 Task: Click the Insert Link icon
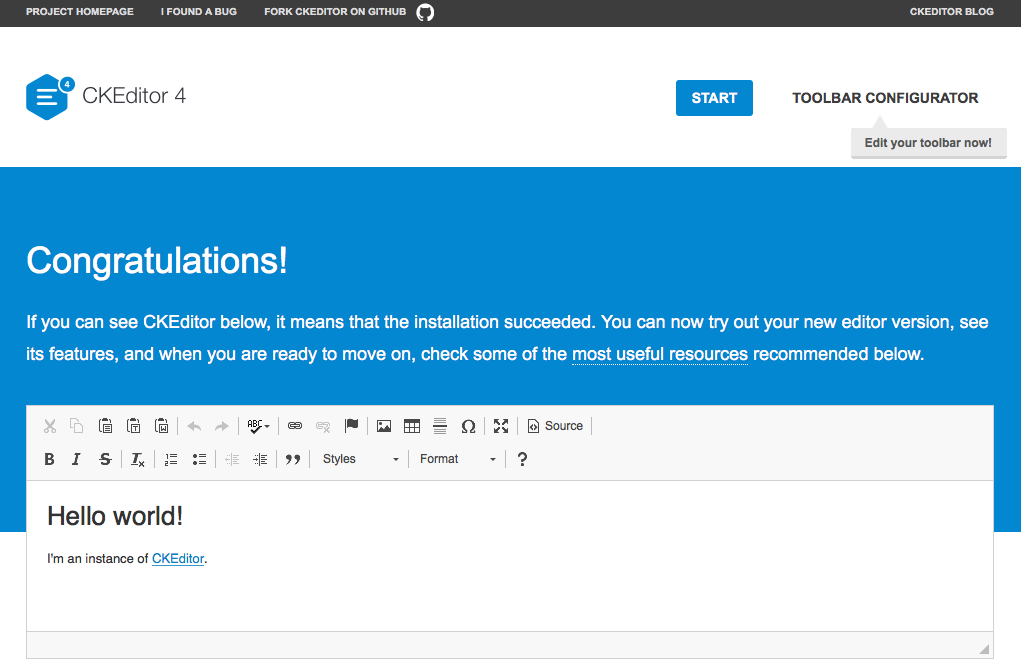pos(295,426)
